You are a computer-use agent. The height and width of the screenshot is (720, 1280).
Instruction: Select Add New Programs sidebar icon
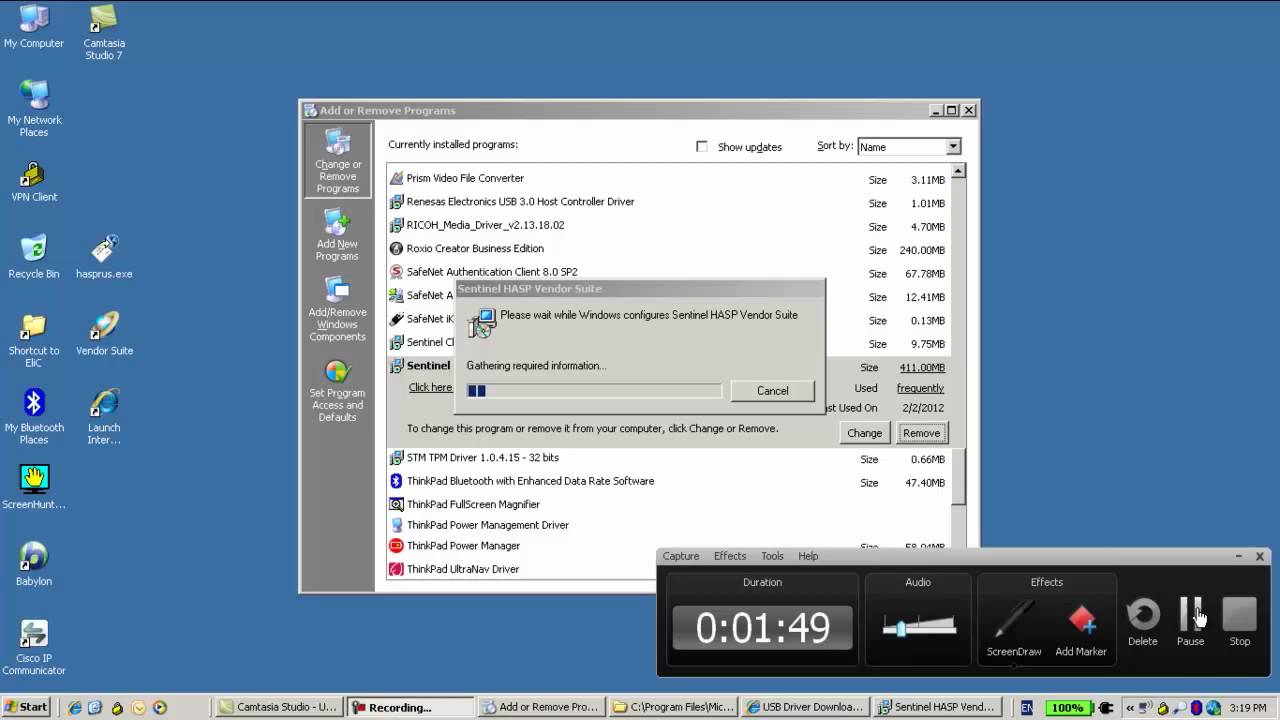[337, 236]
